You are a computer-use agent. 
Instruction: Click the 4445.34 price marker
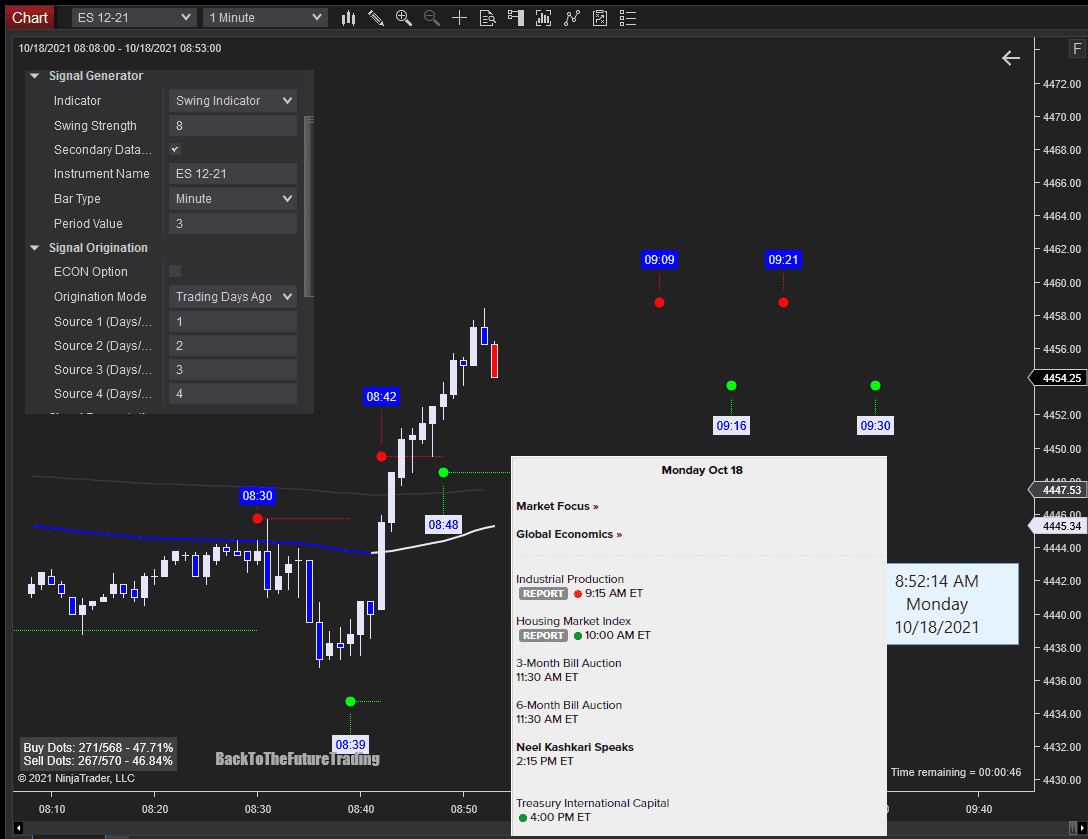click(x=1056, y=526)
